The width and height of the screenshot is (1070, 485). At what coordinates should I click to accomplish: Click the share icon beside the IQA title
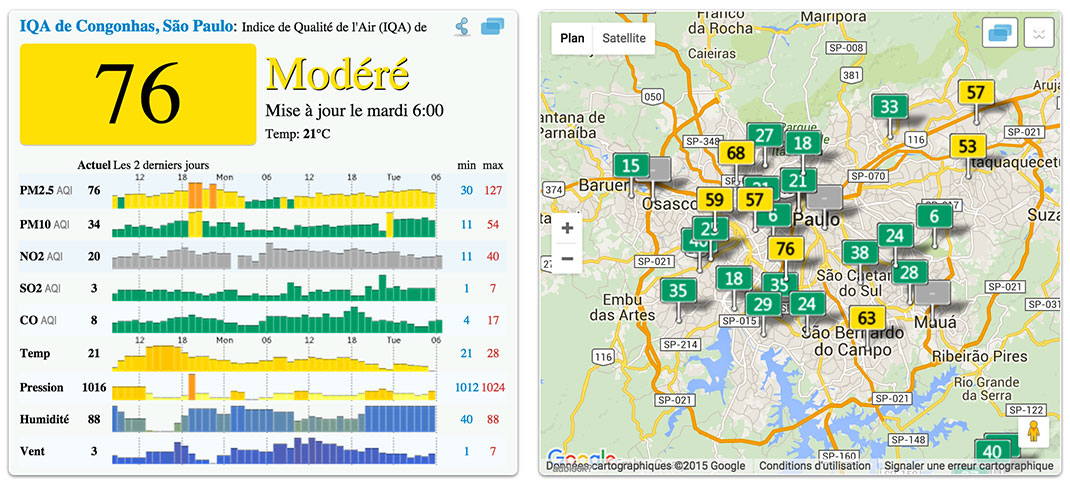click(x=462, y=27)
